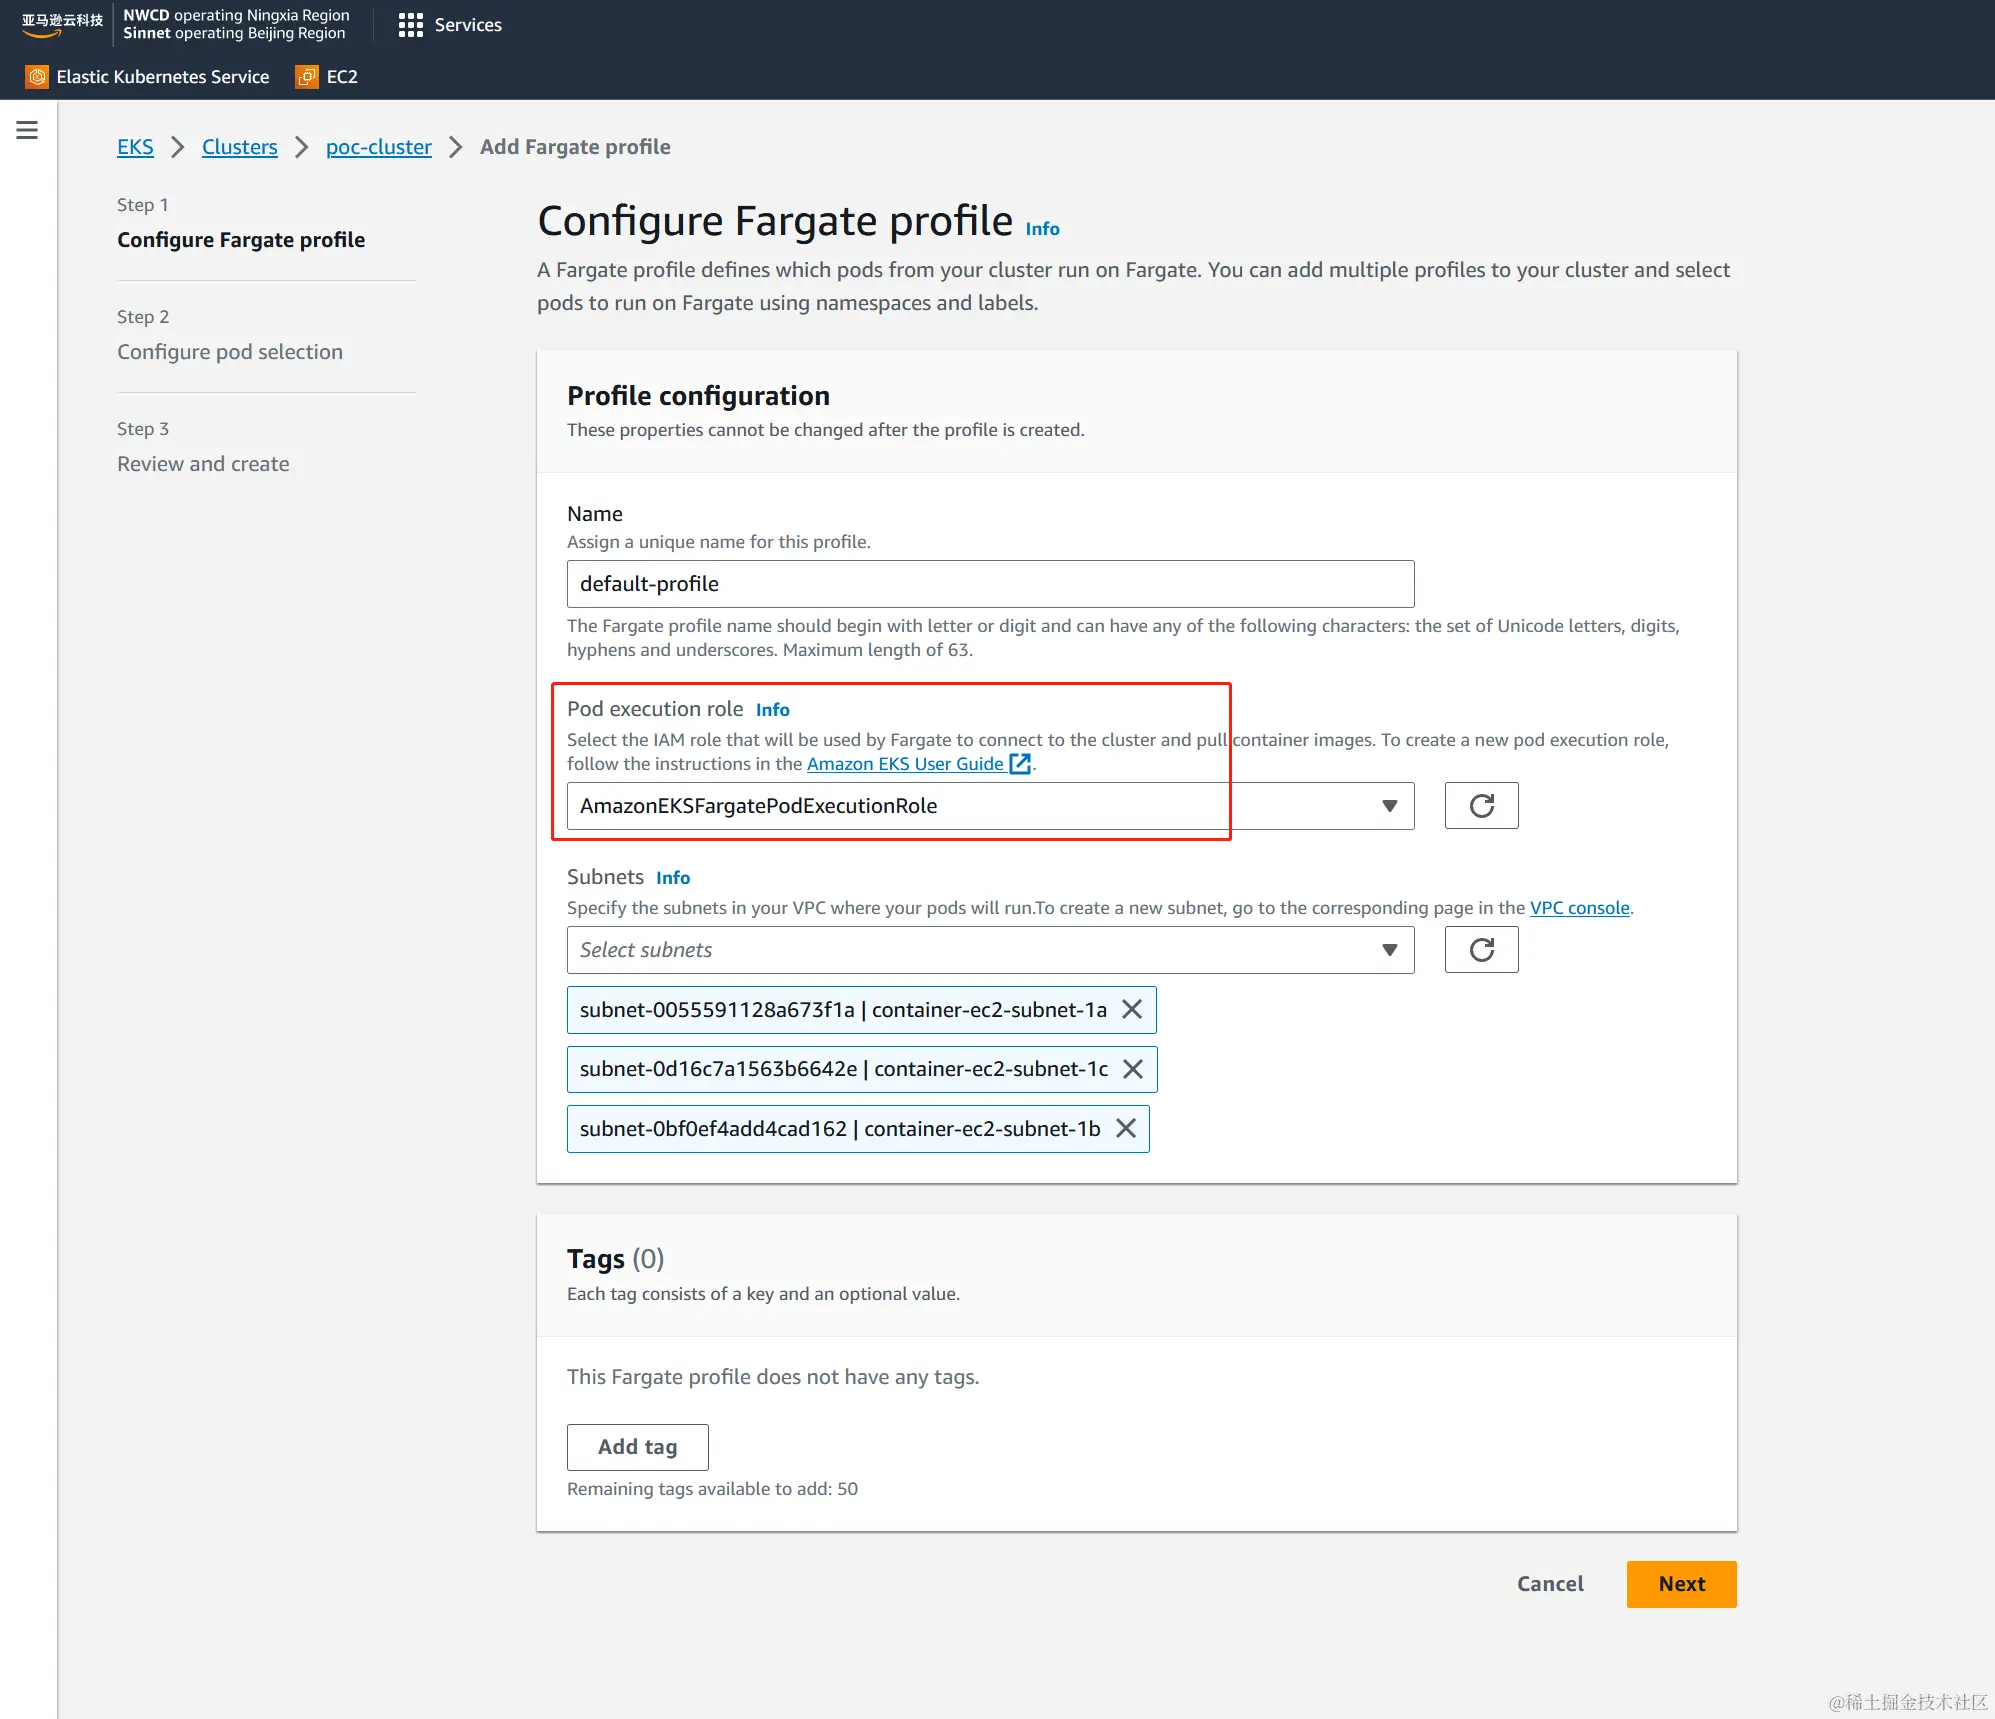The width and height of the screenshot is (1995, 1719).
Task: Select Step 2 Configure pod selection
Action: (x=230, y=352)
